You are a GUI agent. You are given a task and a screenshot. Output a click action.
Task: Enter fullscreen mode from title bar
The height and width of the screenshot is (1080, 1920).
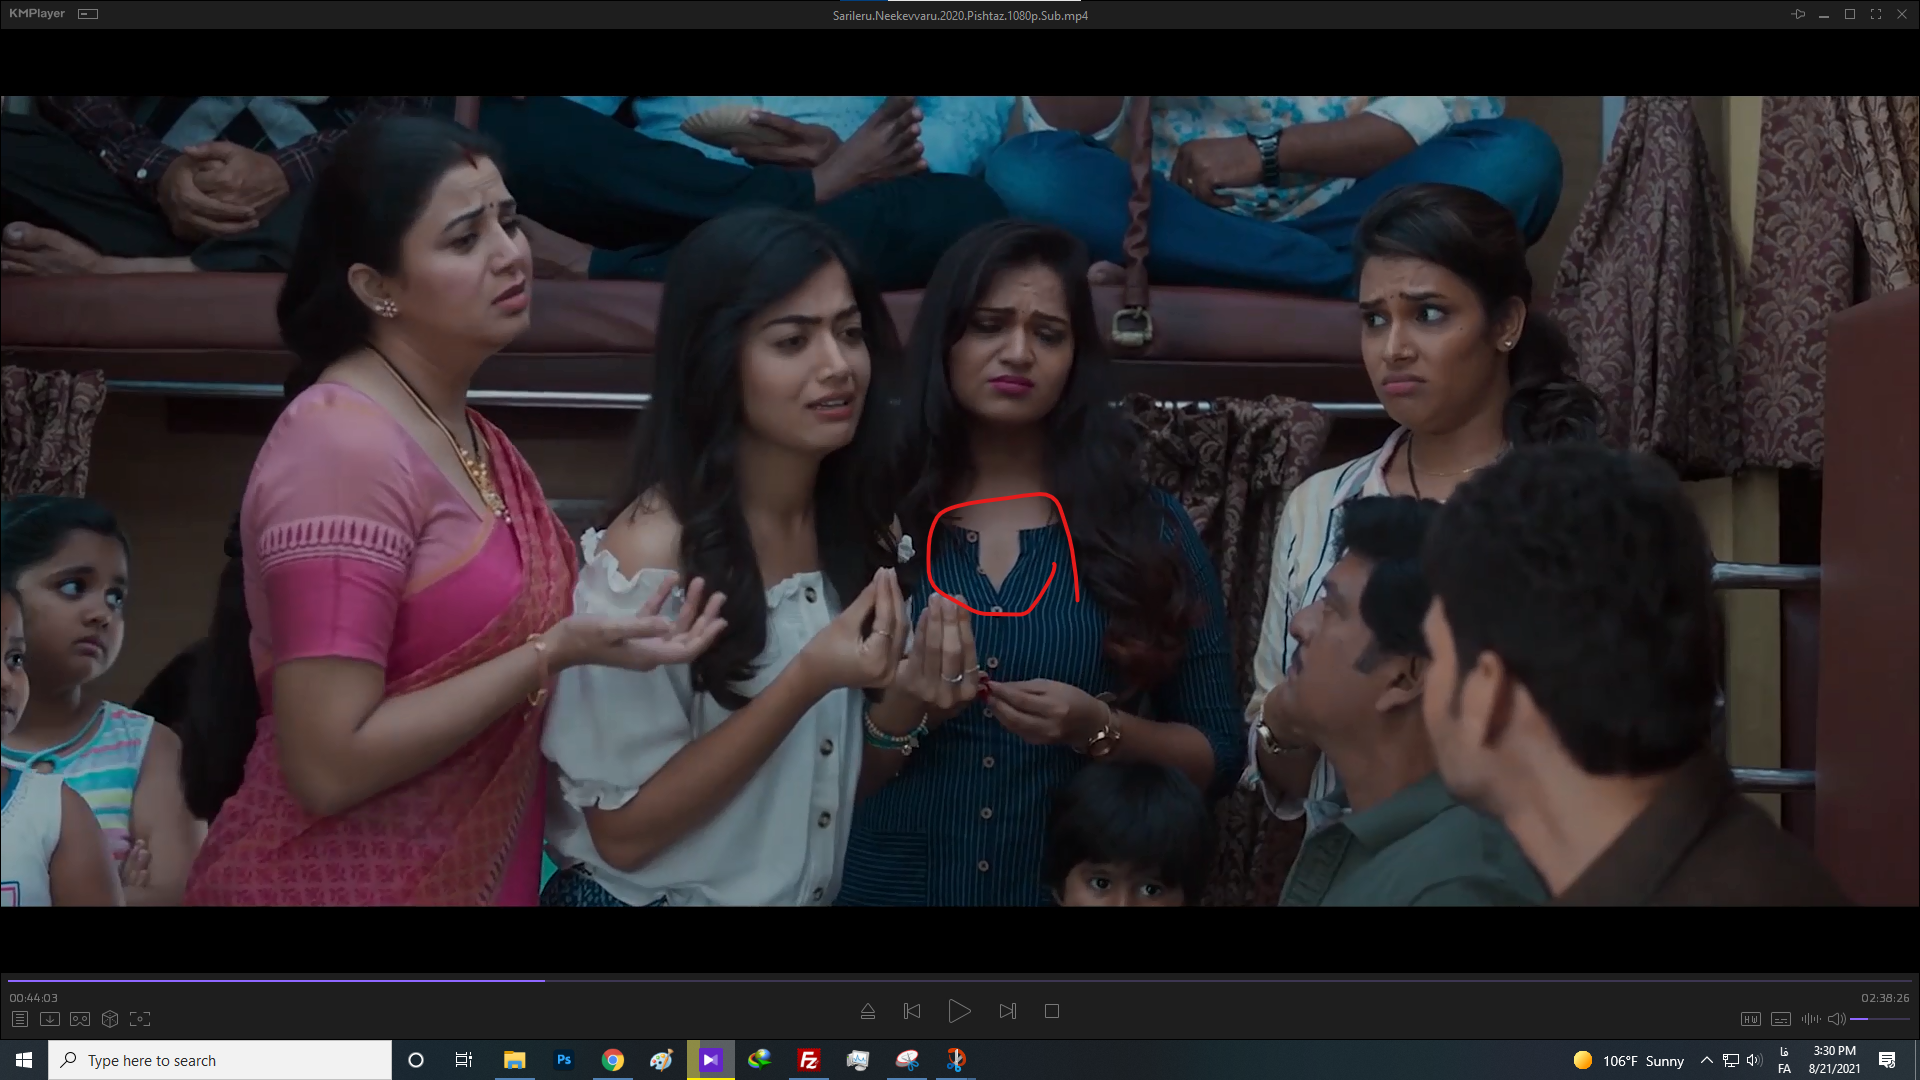tap(1876, 14)
